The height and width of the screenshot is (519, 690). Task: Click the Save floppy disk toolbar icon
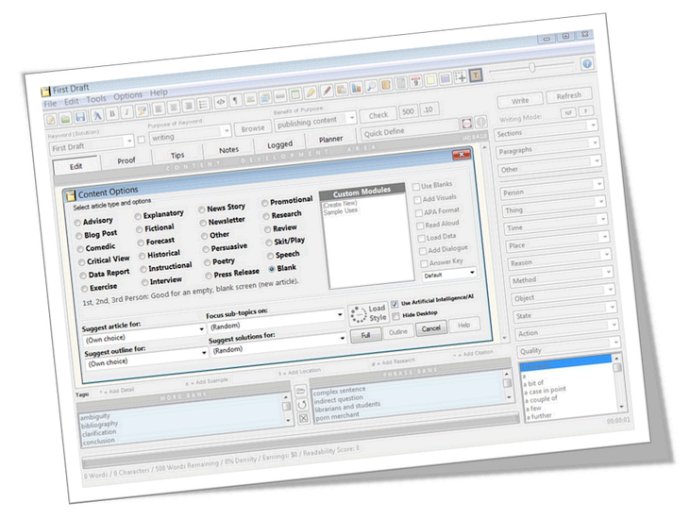click(x=81, y=117)
